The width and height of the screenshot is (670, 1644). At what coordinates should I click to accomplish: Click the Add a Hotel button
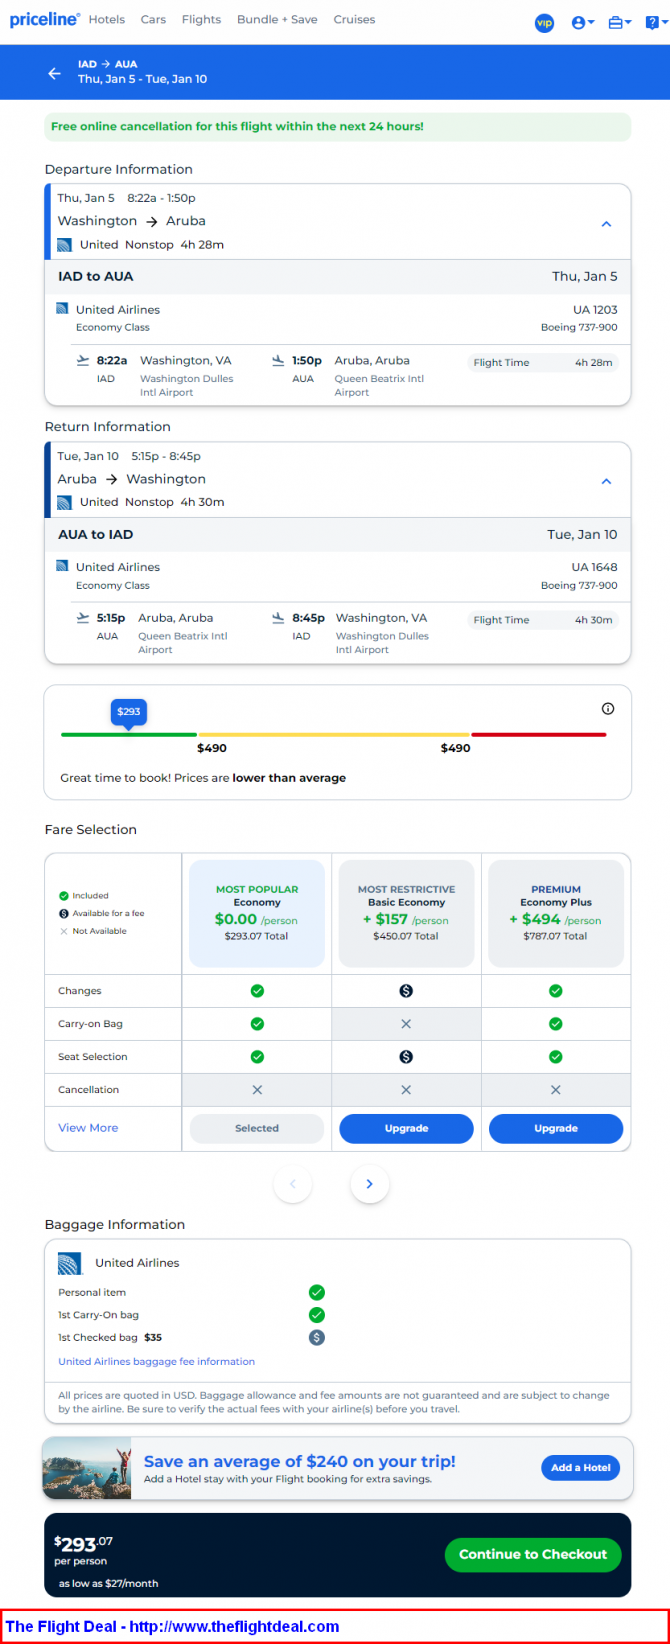coord(581,1468)
